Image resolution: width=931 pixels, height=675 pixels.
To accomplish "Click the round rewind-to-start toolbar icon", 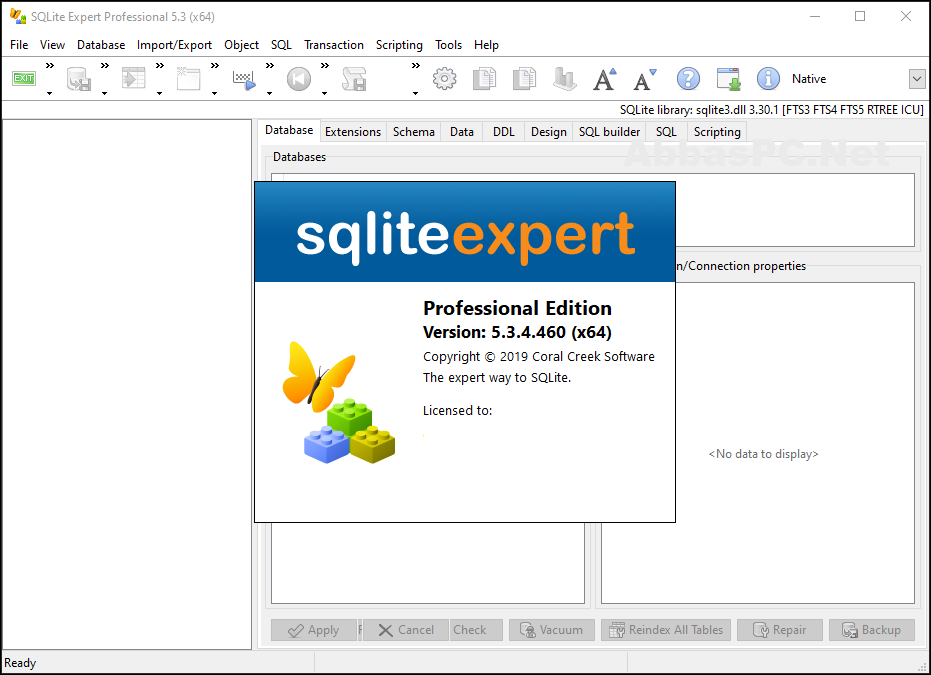I will pos(299,79).
